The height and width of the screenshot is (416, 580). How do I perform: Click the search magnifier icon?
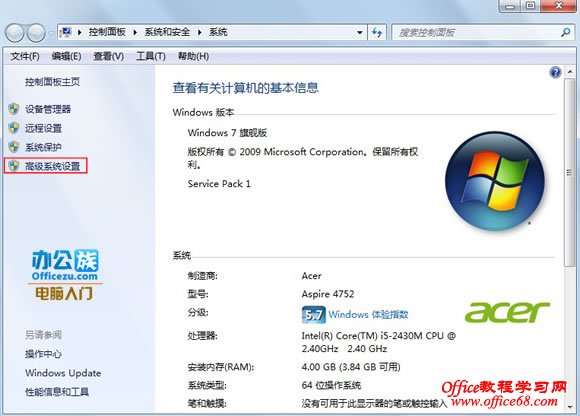tap(565, 33)
